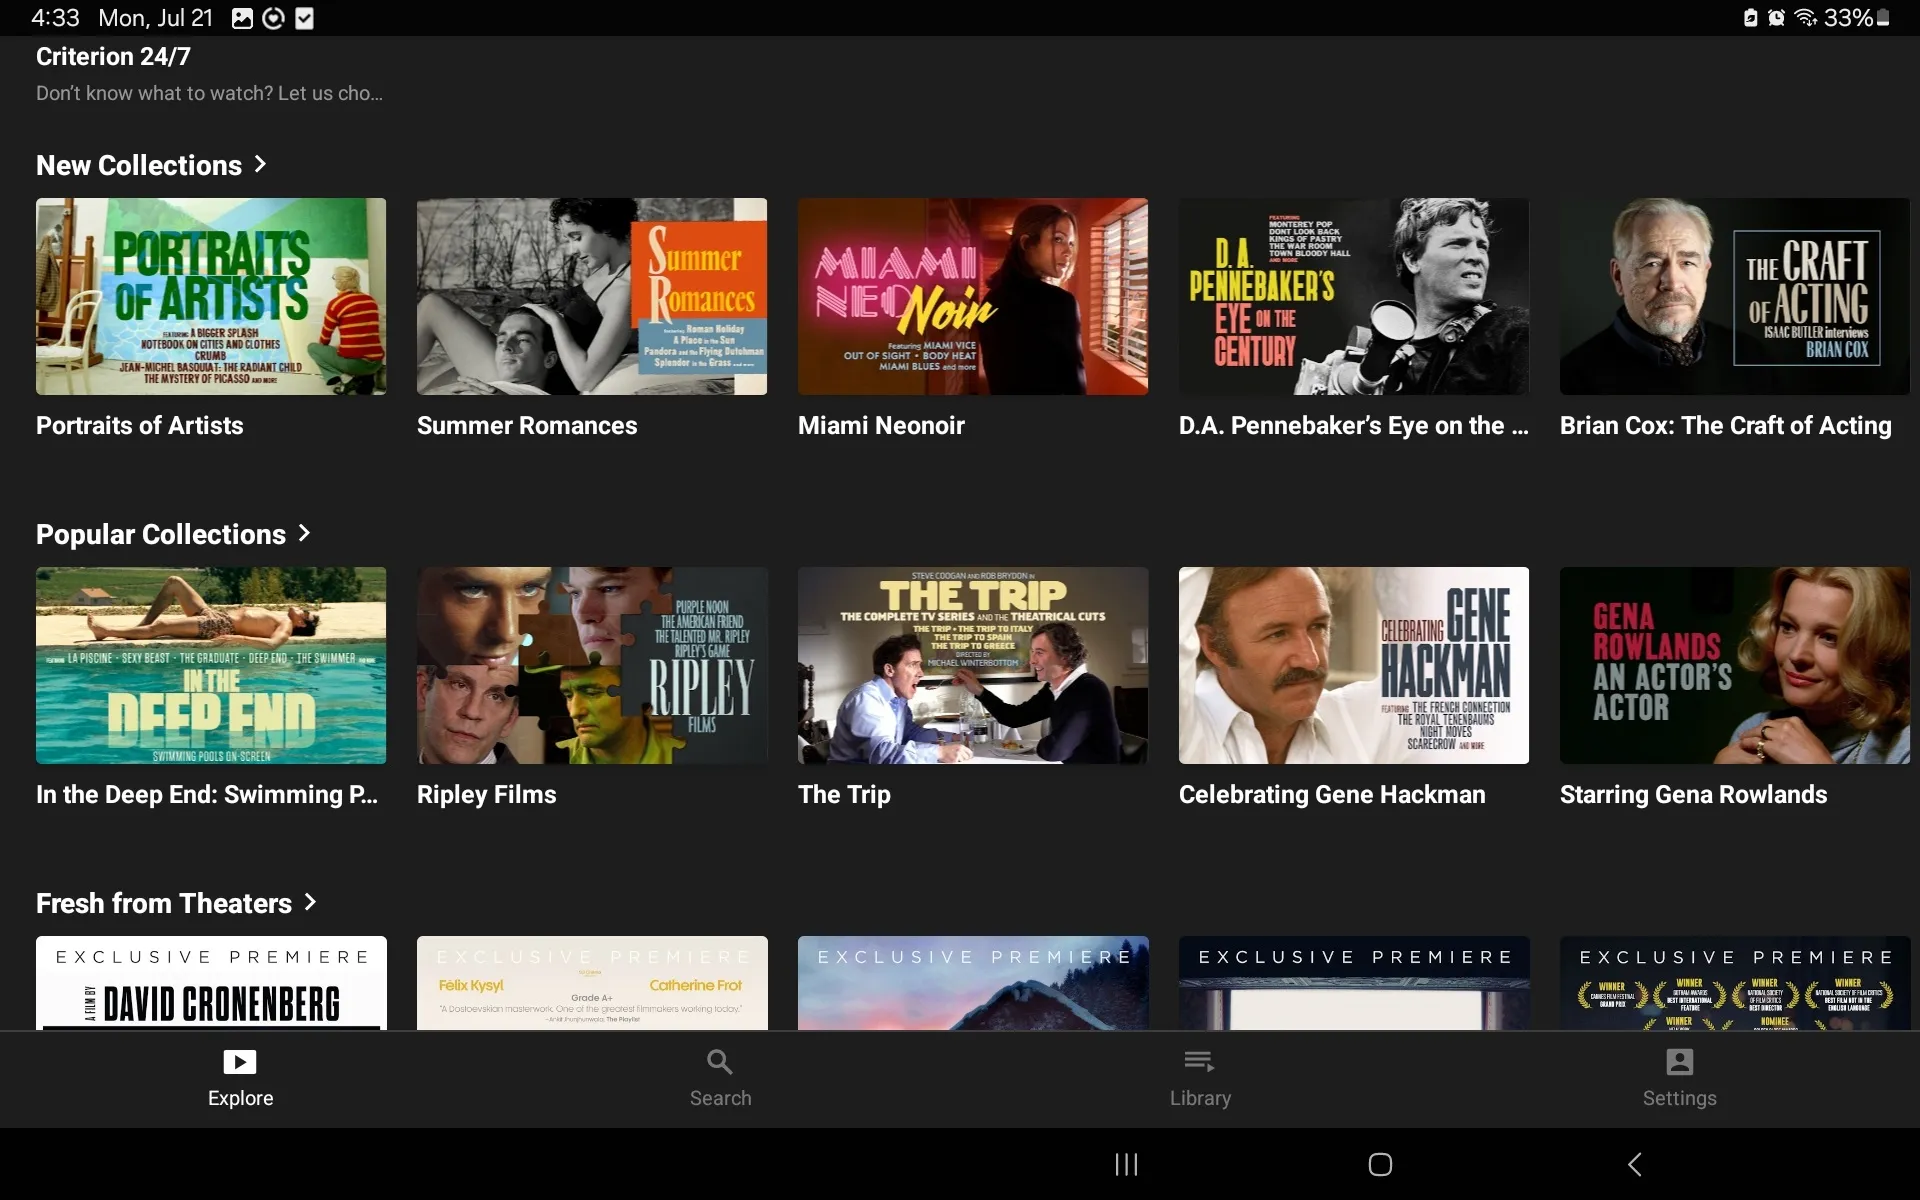
Task: Open the Library icon in bottom navigation
Action: point(1199,1061)
